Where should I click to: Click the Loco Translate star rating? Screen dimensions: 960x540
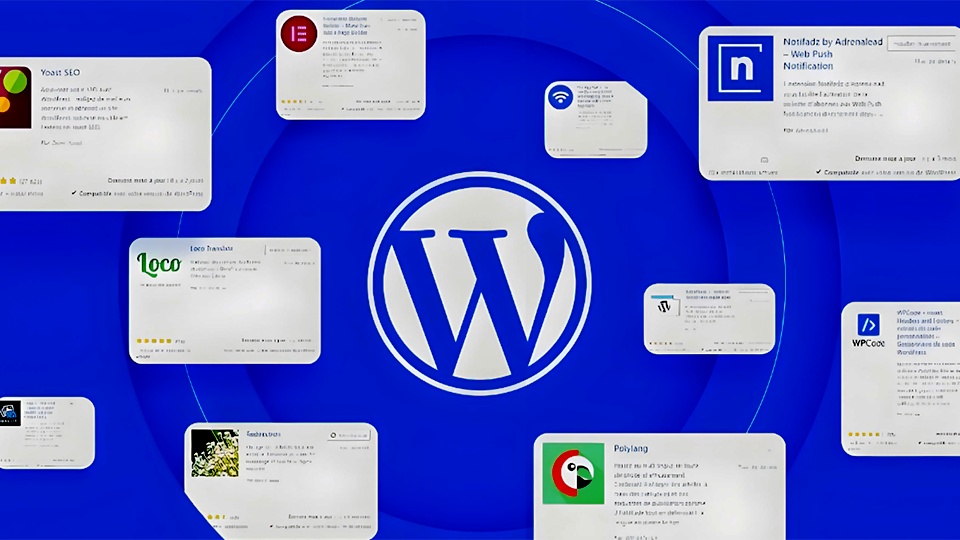pyautogui.click(x=154, y=340)
